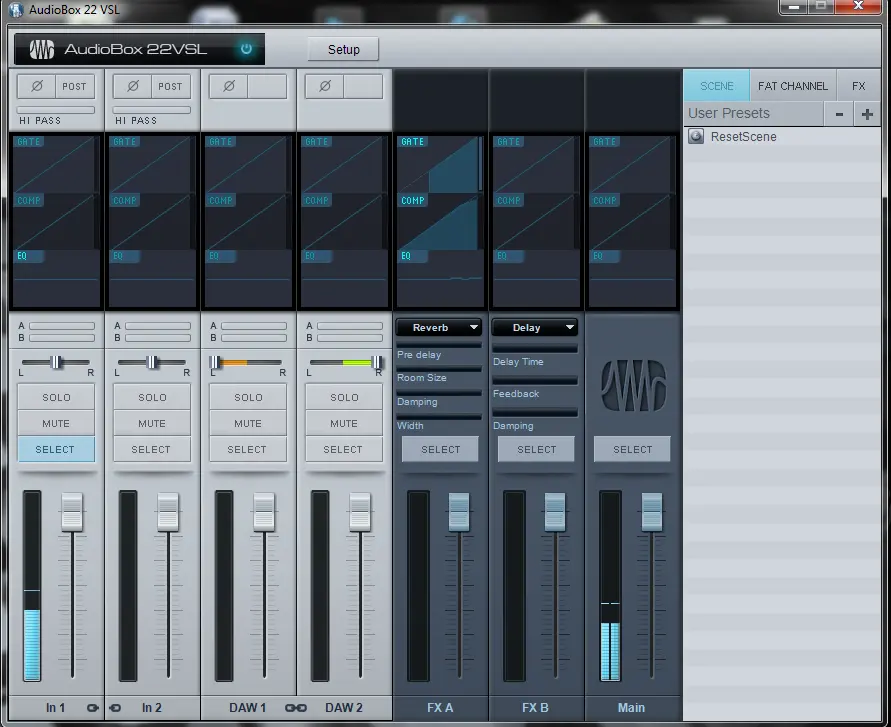
Task: Select the DAW 1 channel
Action: (x=248, y=450)
